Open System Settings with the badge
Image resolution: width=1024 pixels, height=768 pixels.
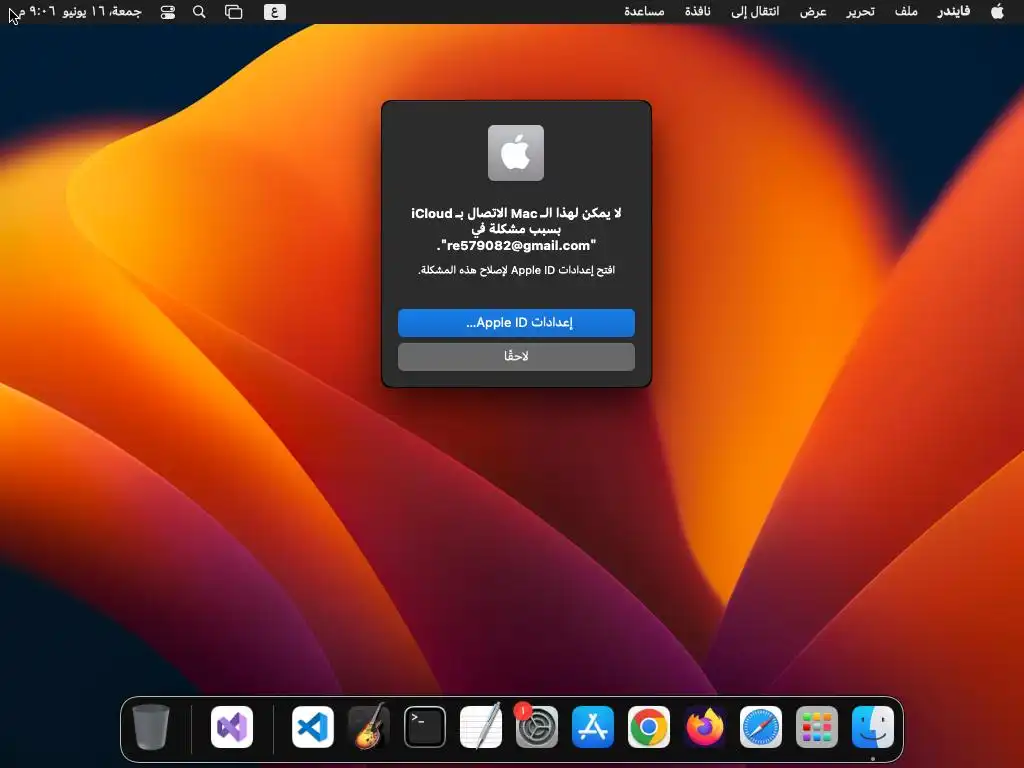point(536,727)
